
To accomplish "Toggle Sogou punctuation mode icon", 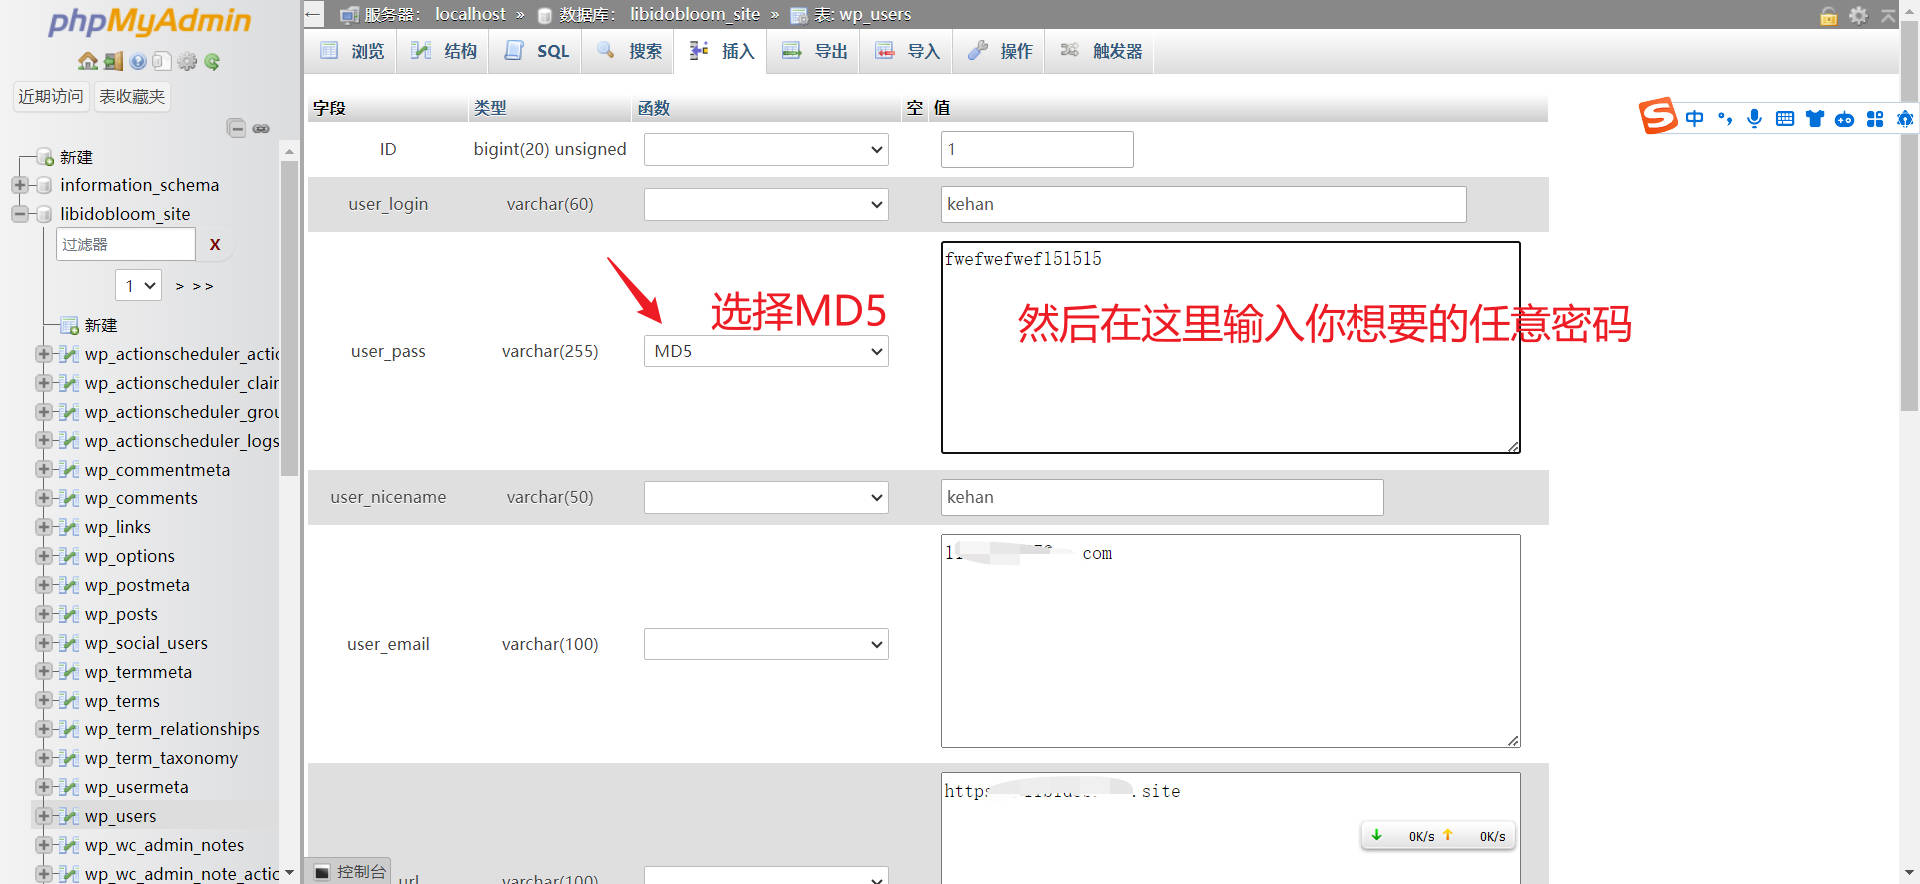I will (1725, 119).
